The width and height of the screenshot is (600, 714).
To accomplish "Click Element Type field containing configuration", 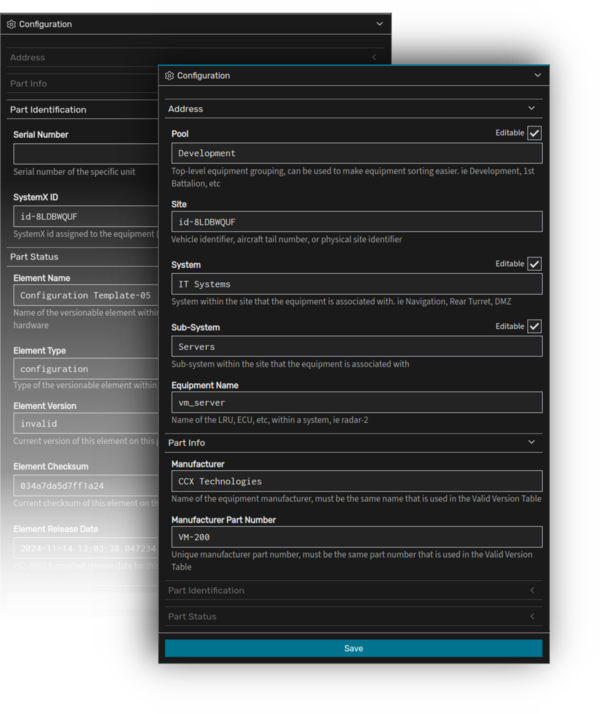I will [86, 369].
